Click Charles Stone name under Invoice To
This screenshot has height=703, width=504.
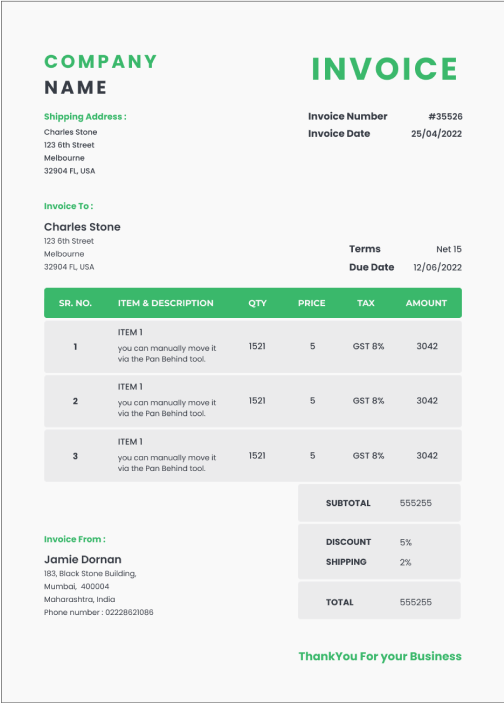pos(82,227)
